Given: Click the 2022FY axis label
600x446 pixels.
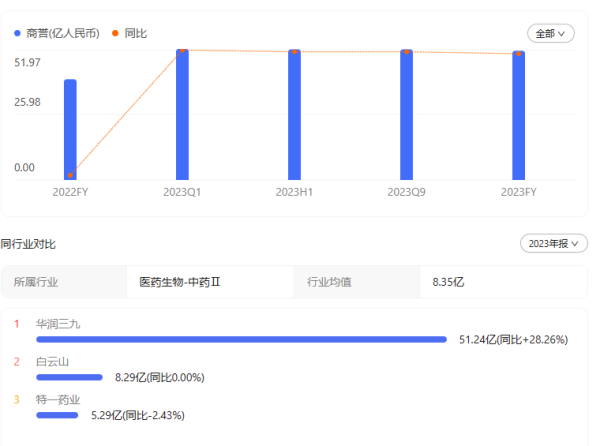Looking at the screenshot, I should (x=70, y=192).
